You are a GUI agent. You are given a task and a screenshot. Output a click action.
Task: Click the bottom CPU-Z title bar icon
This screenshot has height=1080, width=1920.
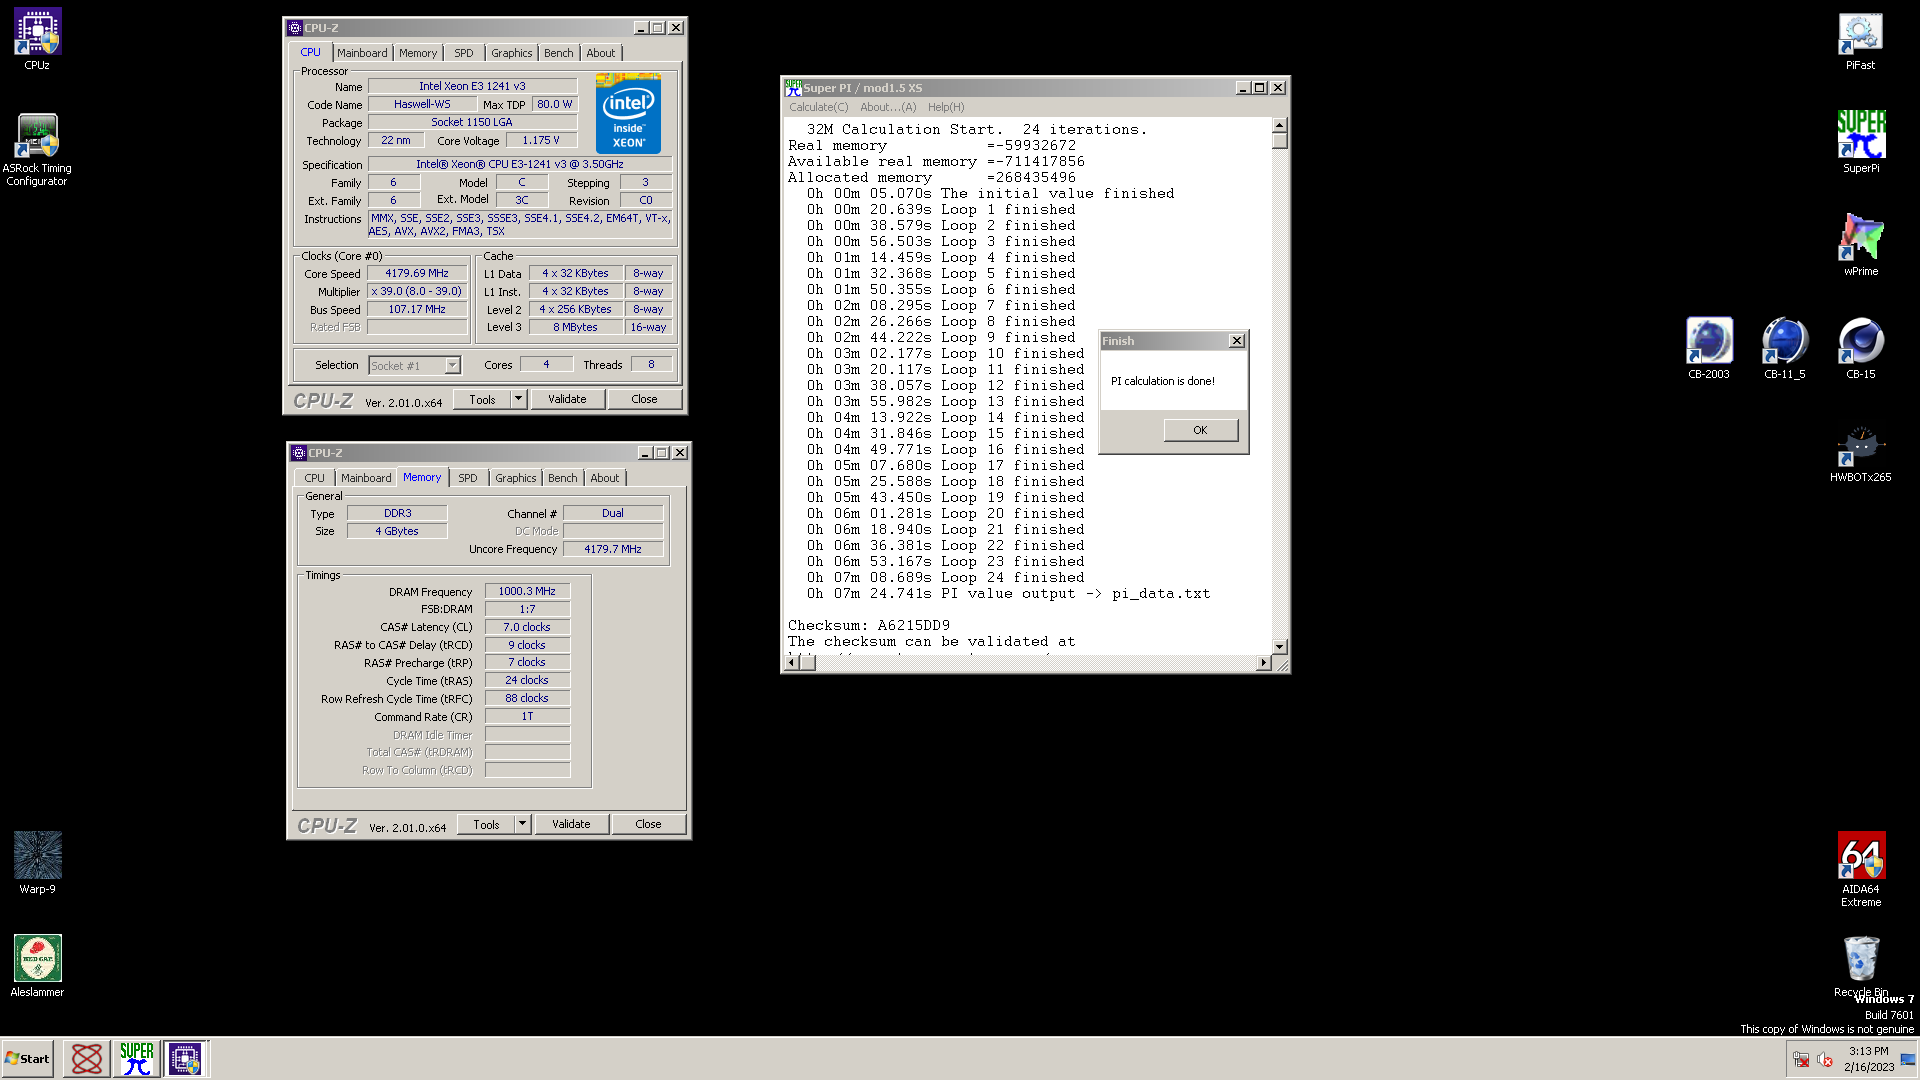[x=299, y=453]
